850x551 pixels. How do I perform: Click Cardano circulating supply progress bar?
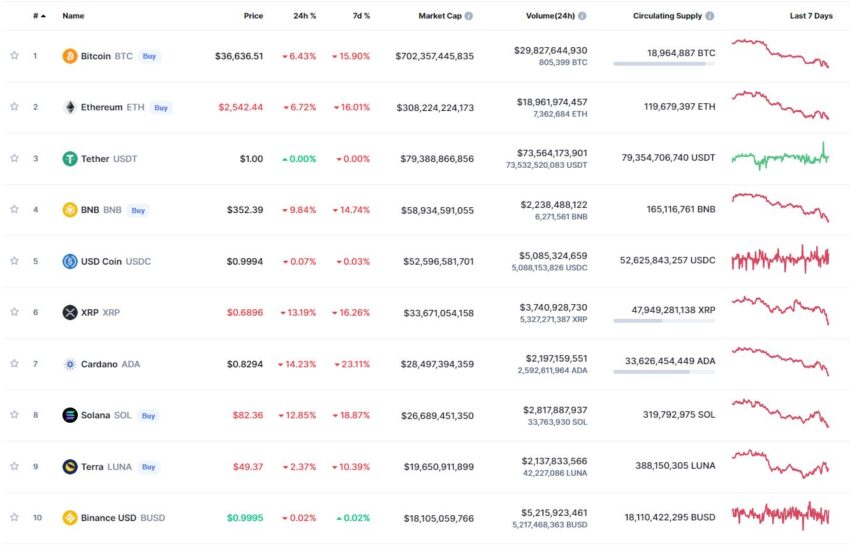(664, 372)
